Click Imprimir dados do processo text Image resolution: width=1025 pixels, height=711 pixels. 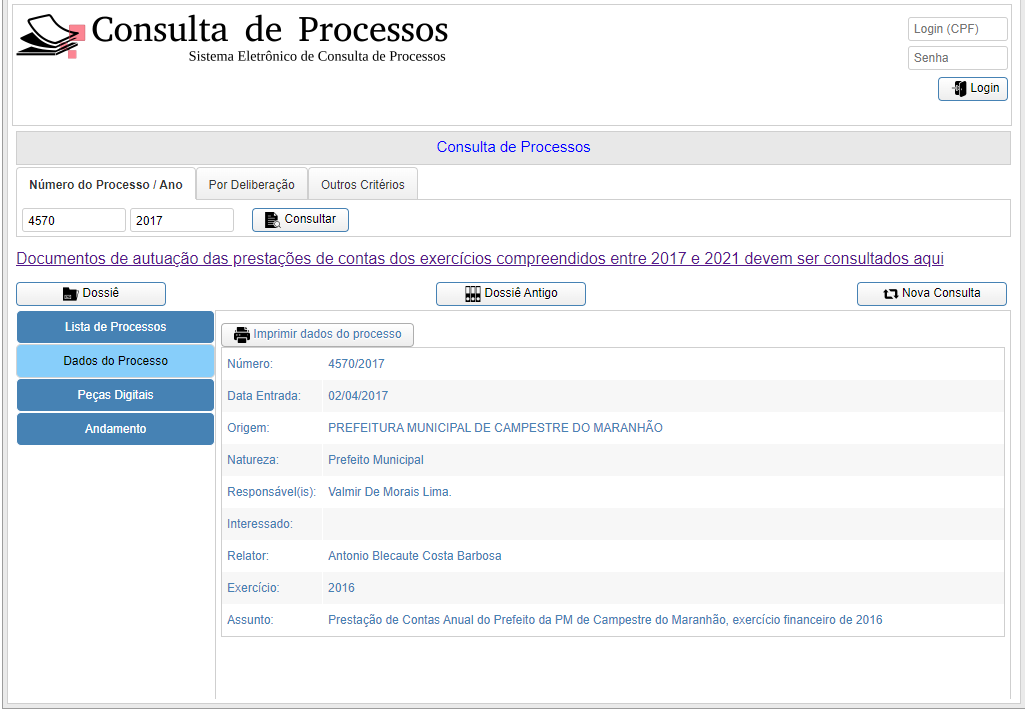point(328,334)
